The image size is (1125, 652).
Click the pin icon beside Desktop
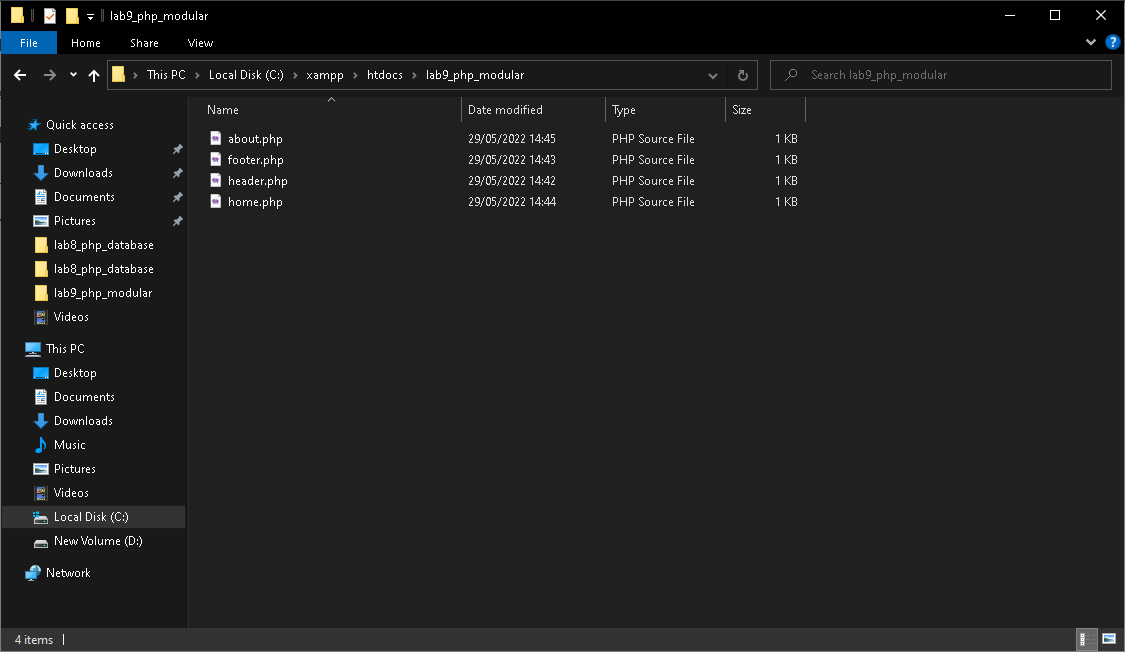(x=177, y=149)
